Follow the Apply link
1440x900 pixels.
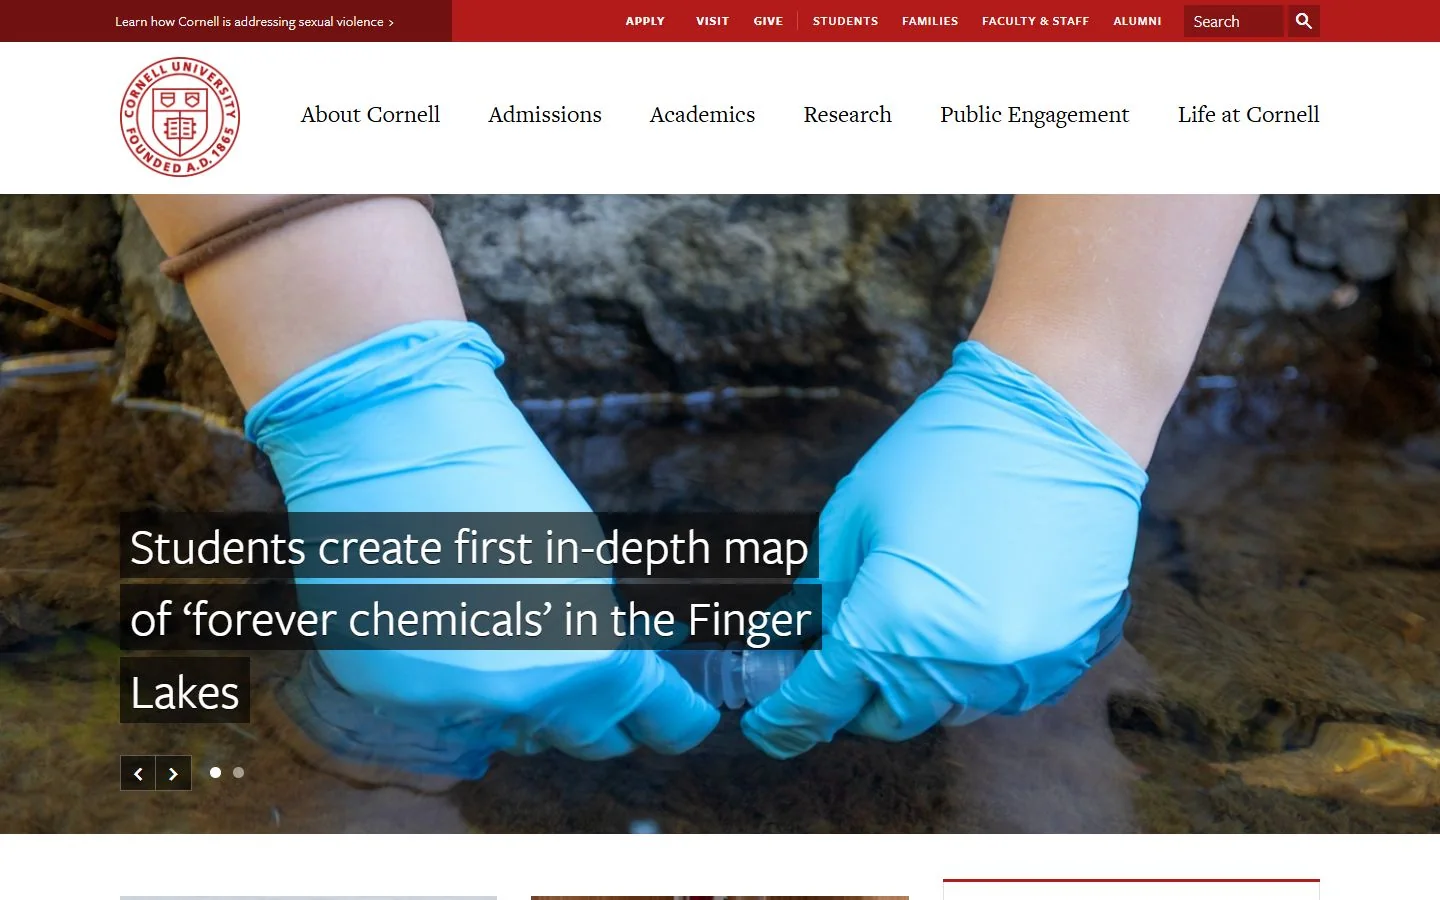[645, 21]
